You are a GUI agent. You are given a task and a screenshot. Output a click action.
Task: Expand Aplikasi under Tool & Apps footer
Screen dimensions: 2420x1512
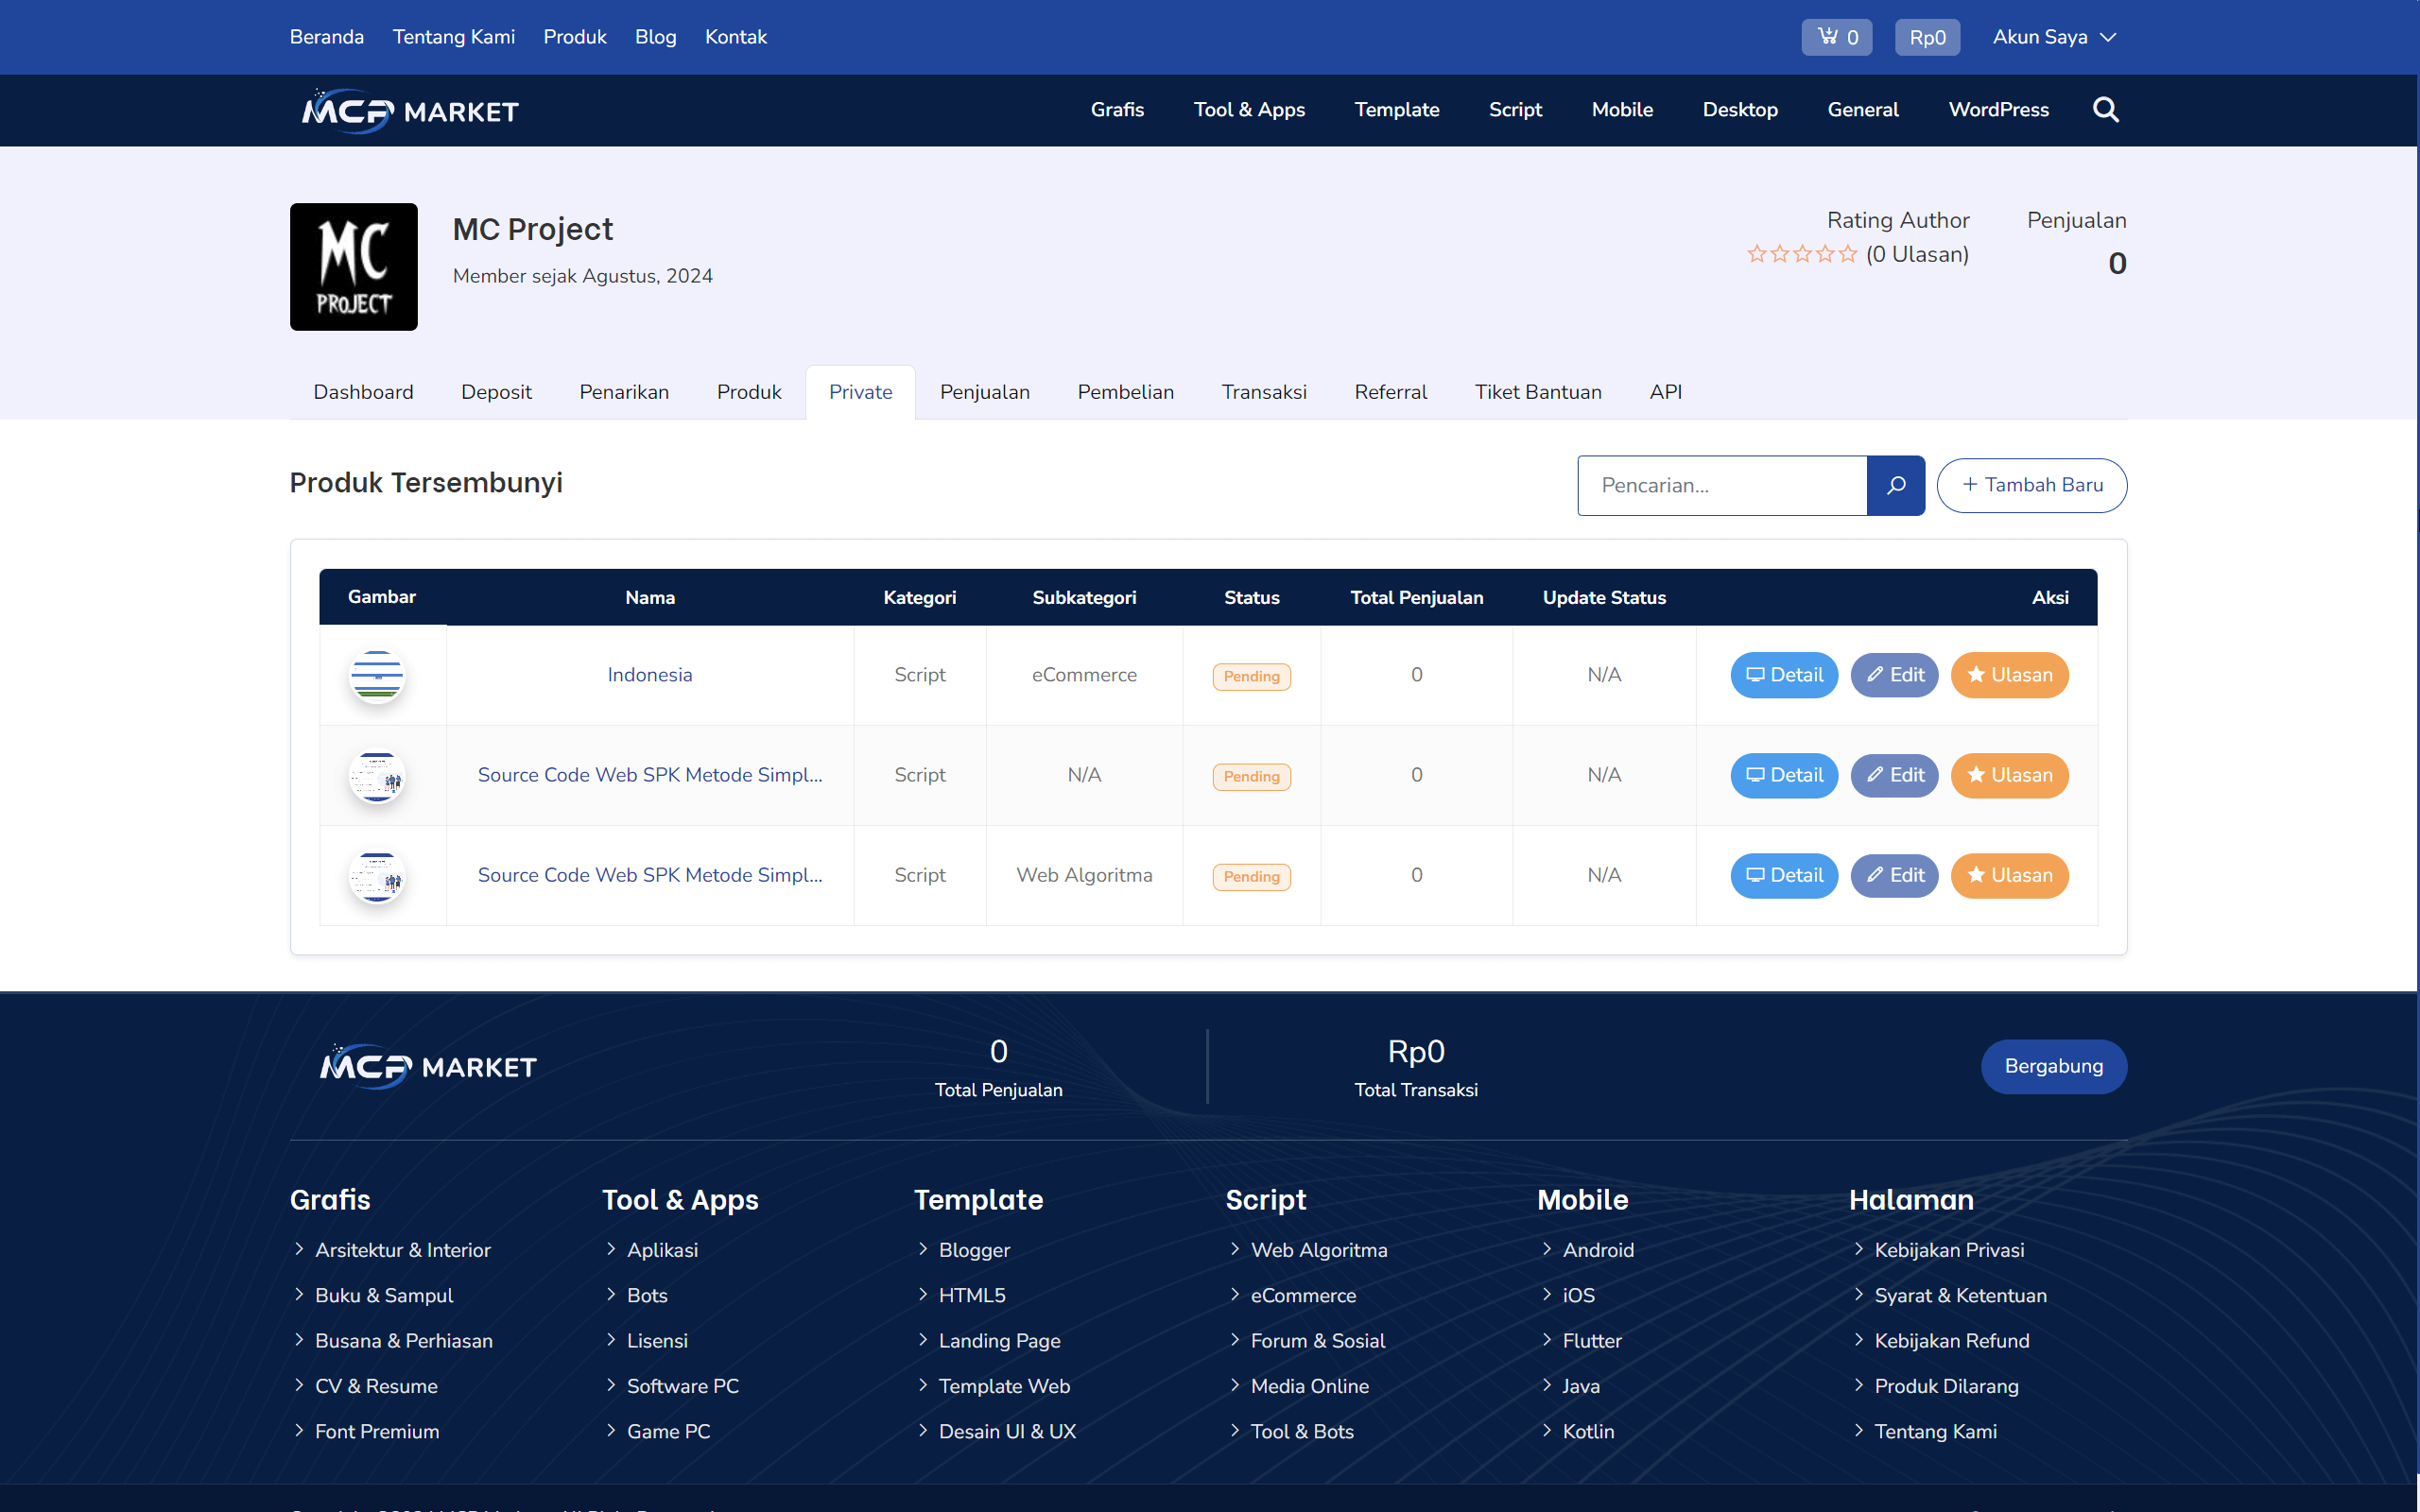(x=663, y=1249)
